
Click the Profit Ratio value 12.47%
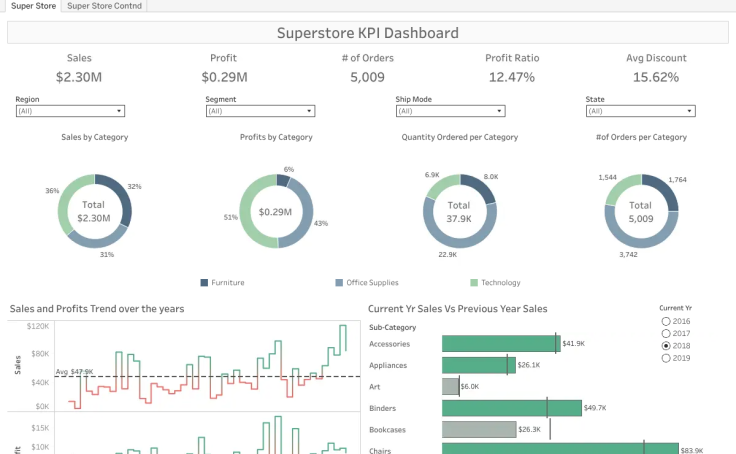[x=512, y=77]
